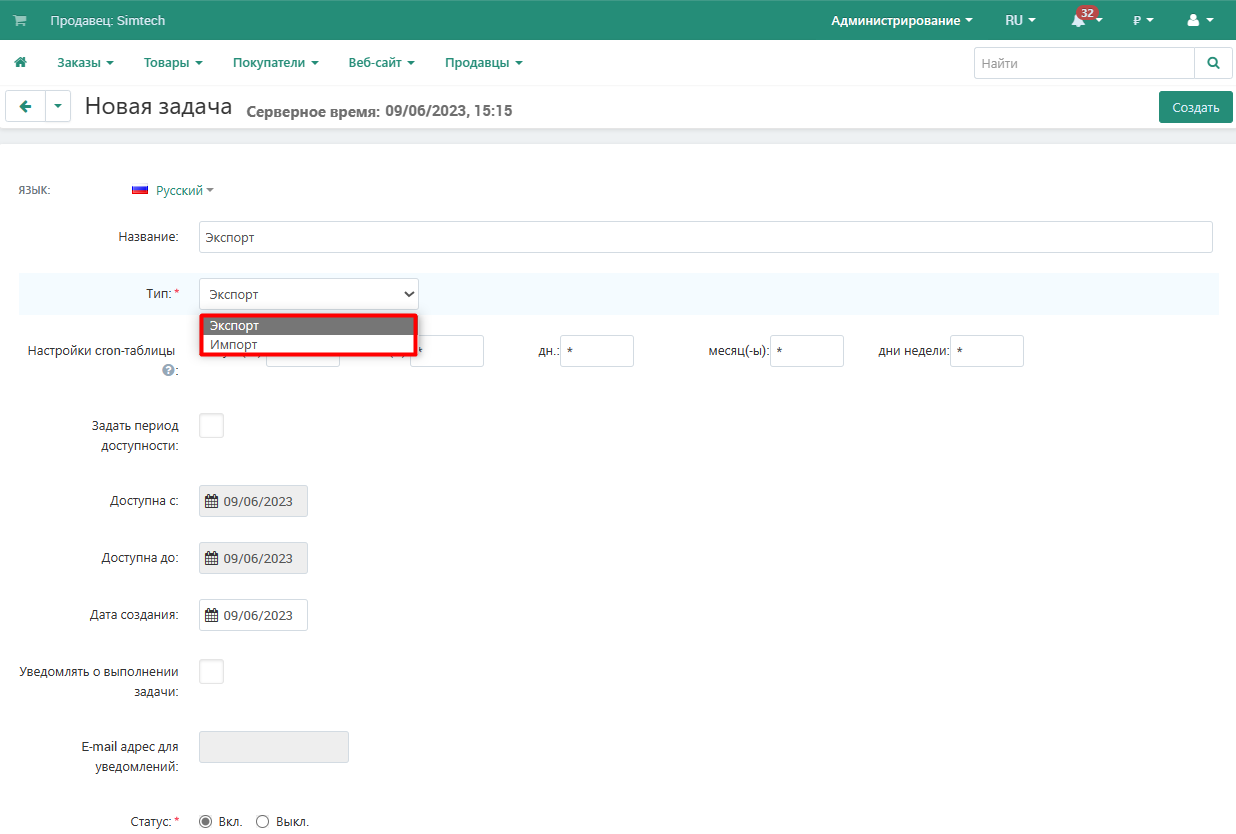Enable "Задать период доступности" checkbox
1236x834 pixels.
point(212,426)
